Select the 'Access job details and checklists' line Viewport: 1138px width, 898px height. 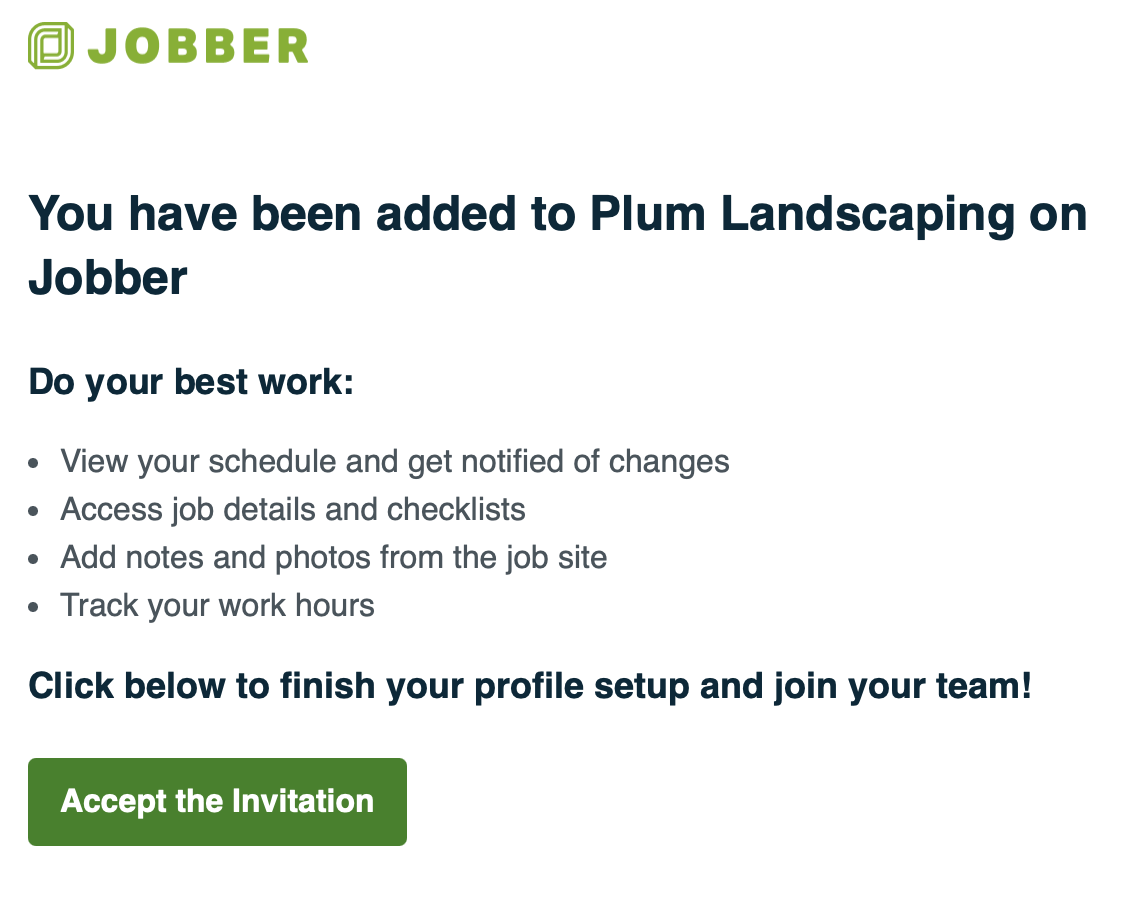pyautogui.click(x=292, y=509)
